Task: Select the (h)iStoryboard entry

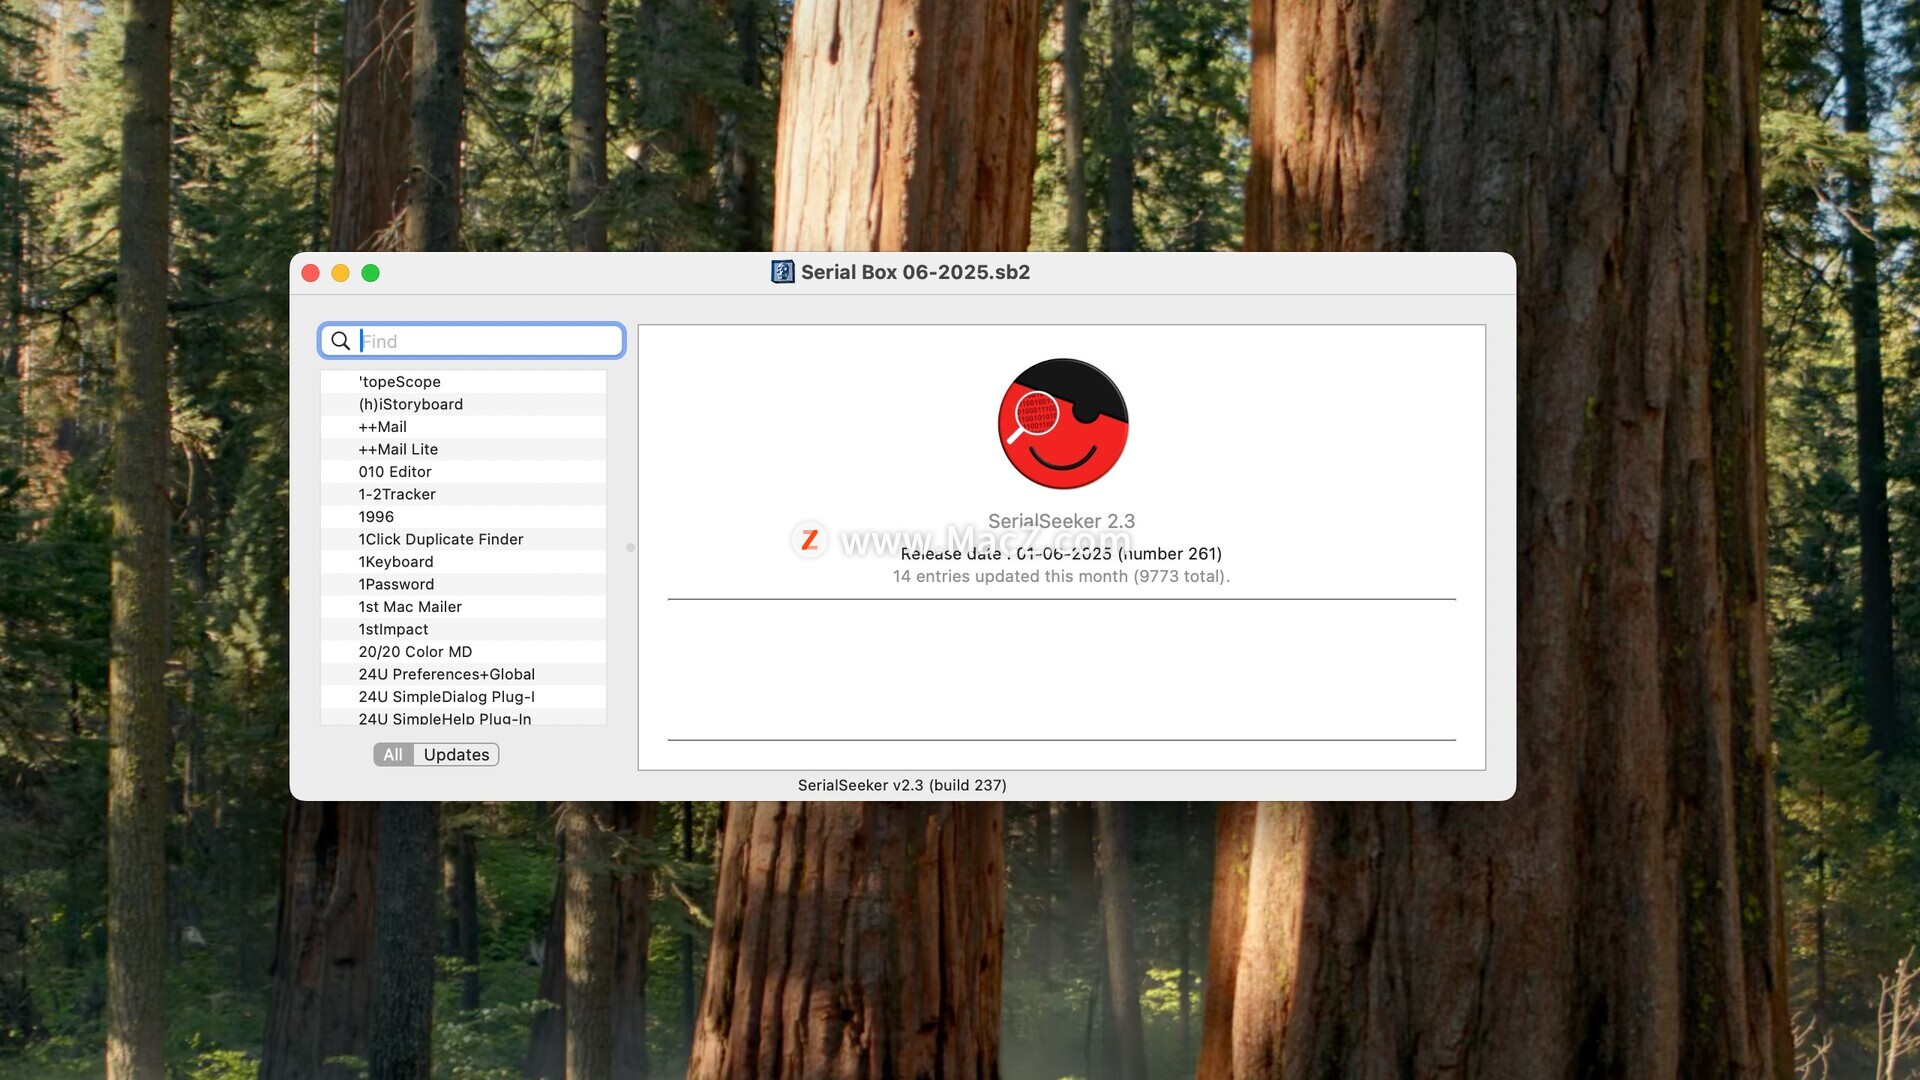Action: [463, 404]
